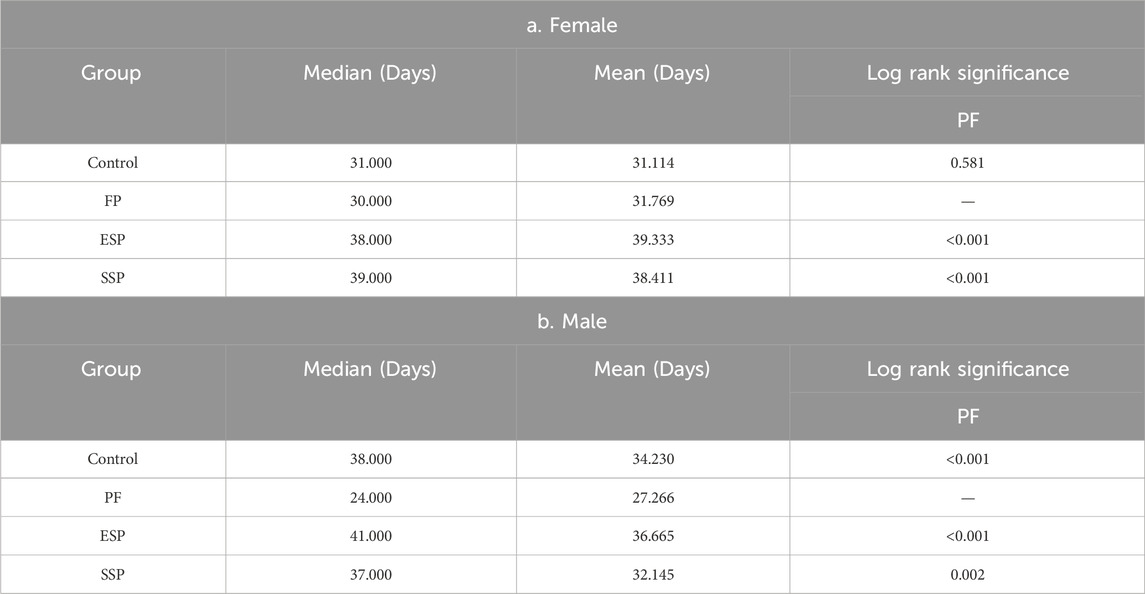Image resolution: width=1145 pixels, height=594 pixels.
Task: Click the Female FP group cell
Action: 112,201
